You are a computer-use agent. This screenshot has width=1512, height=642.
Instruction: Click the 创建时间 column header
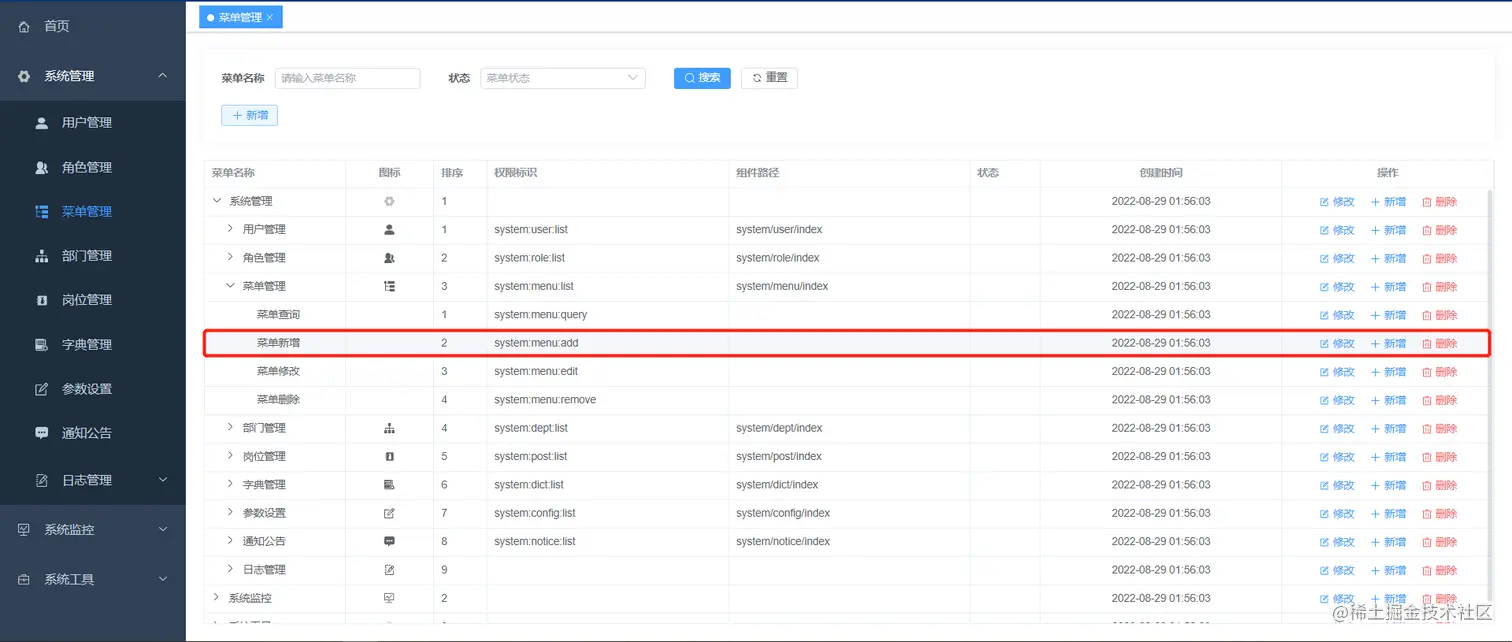pos(1160,173)
